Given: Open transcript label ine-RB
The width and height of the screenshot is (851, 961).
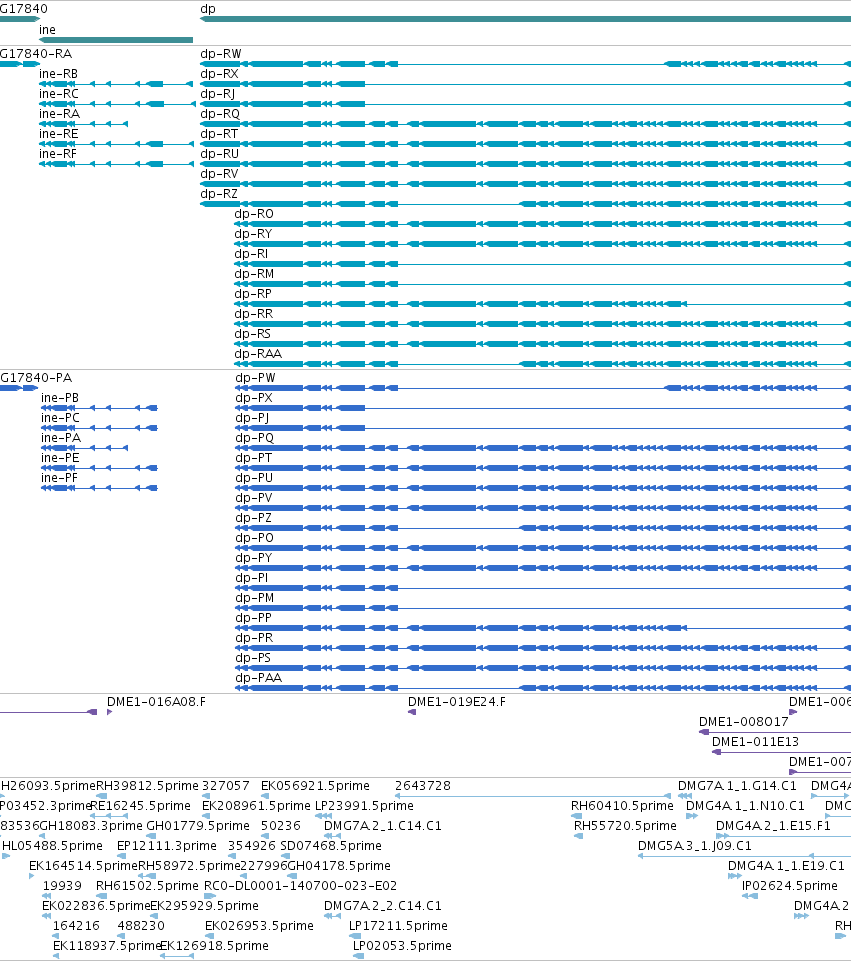Looking at the screenshot, I should (x=58, y=74).
